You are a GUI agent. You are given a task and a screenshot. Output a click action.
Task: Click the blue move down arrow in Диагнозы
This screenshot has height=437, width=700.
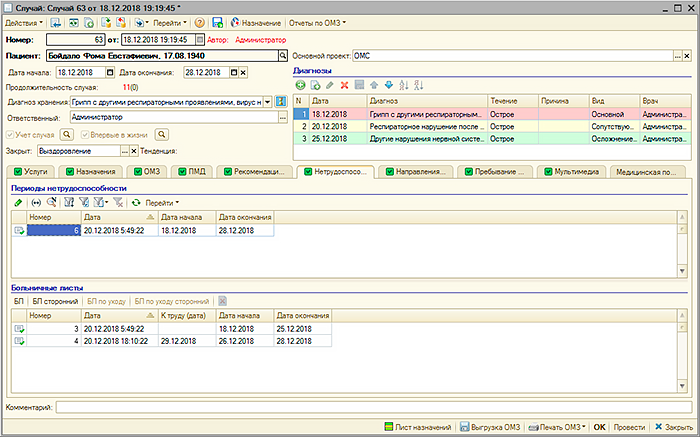[390, 86]
